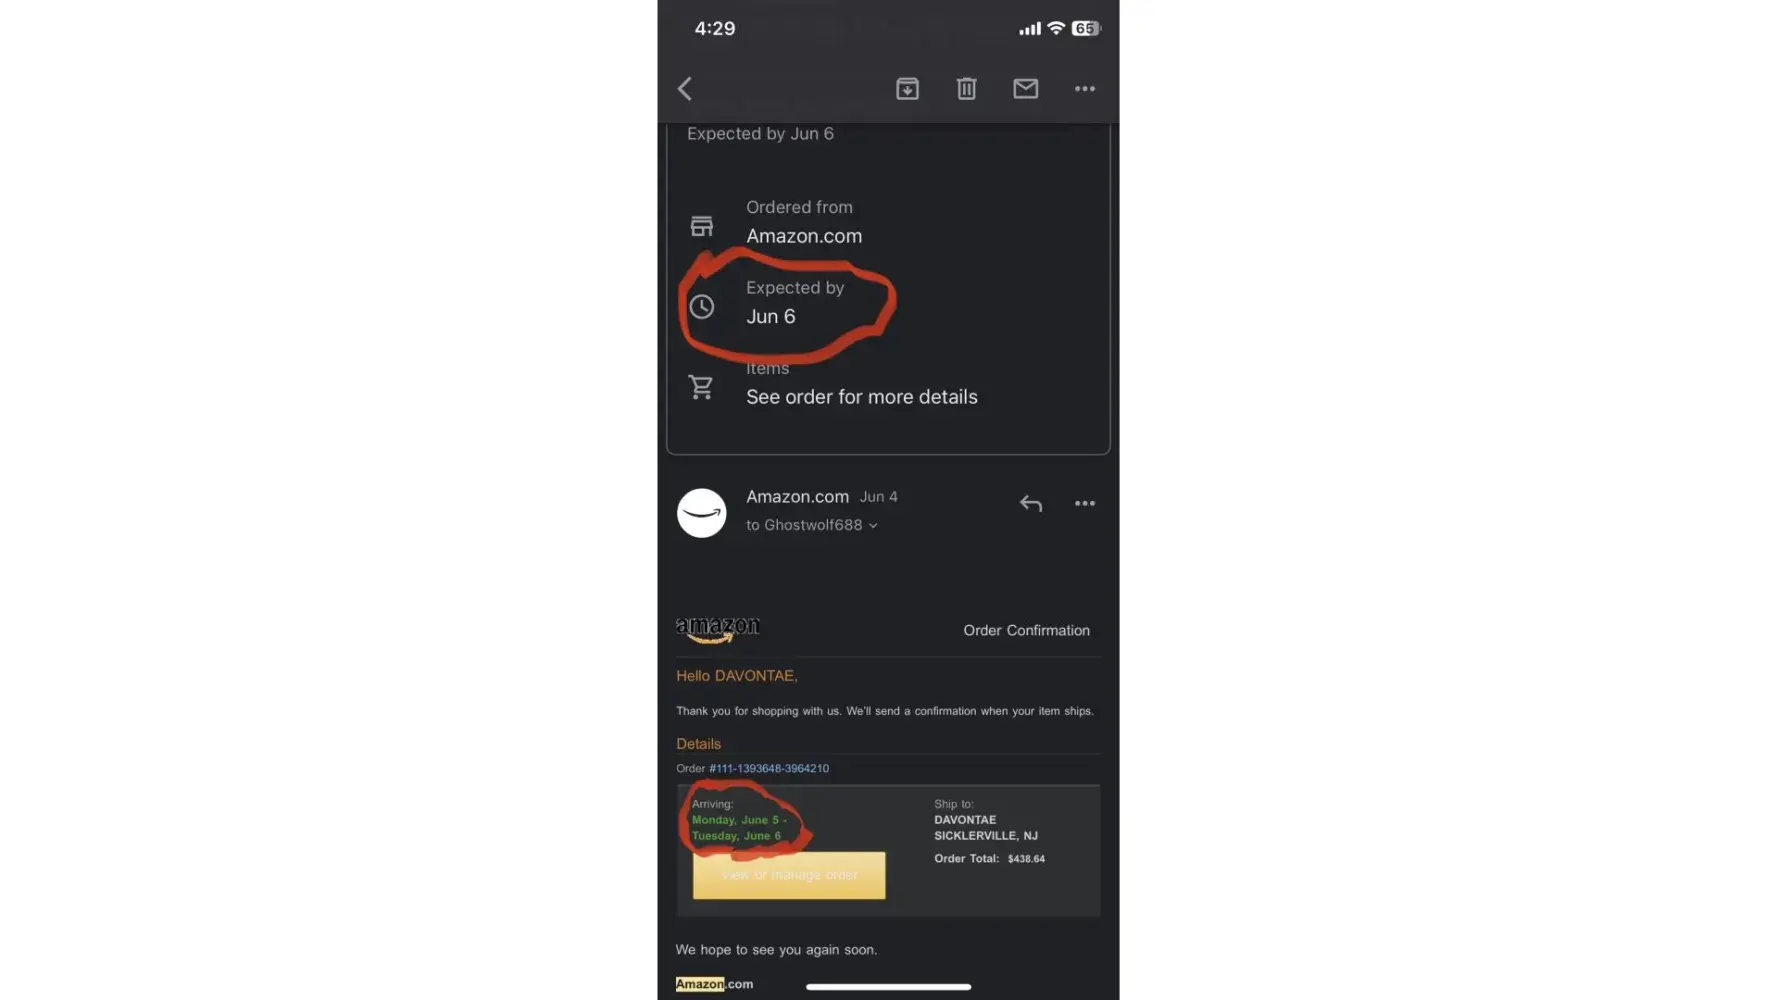Viewport: 1778px width, 1000px height.
Task: Tap the yellow View or manage order button
Action: point(789,875)
